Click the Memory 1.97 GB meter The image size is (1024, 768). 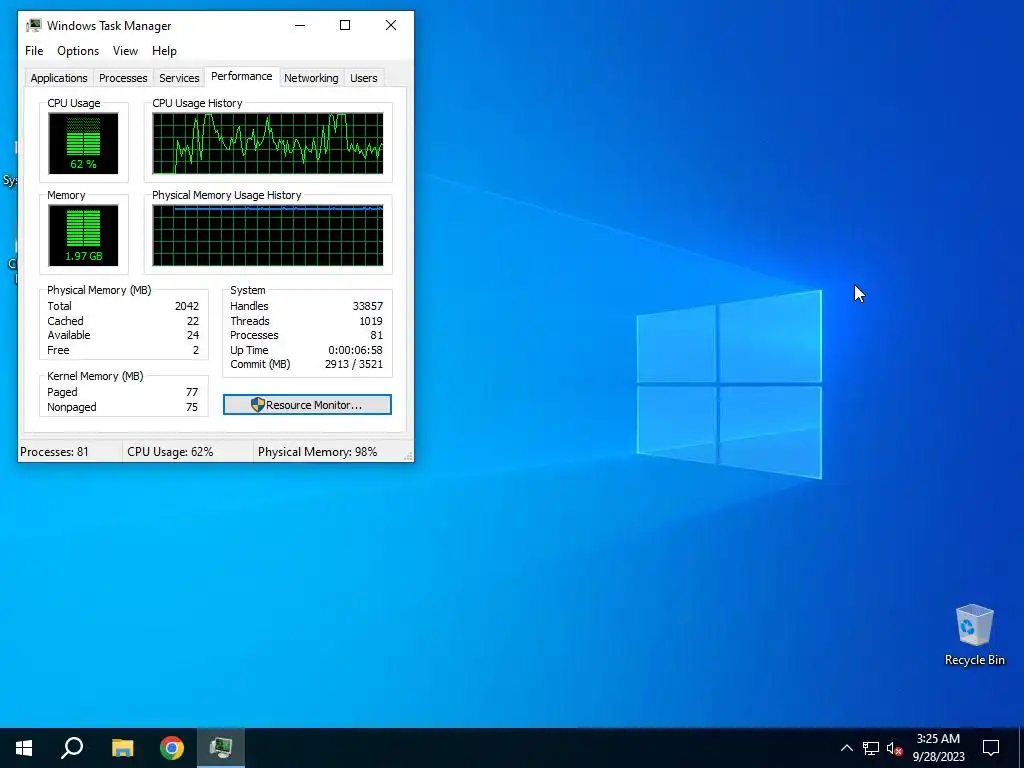click(83, 235)
